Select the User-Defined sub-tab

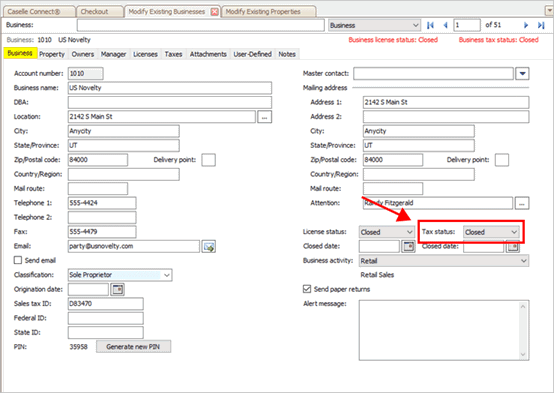tap(252, 54)
